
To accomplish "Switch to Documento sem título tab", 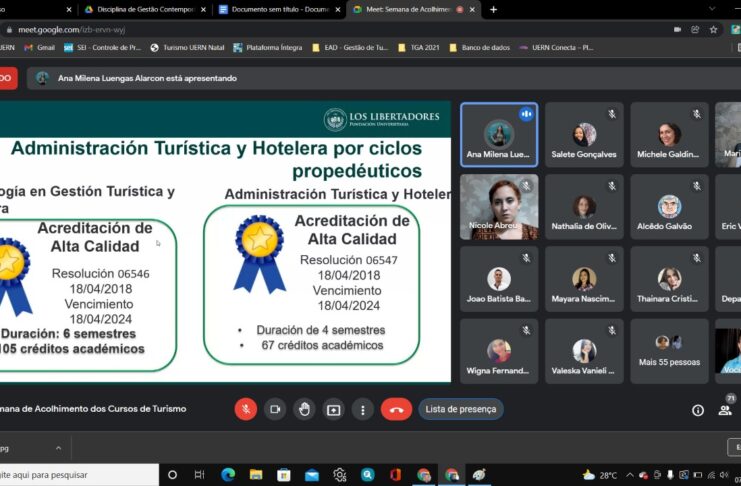I will coord(279,9).
